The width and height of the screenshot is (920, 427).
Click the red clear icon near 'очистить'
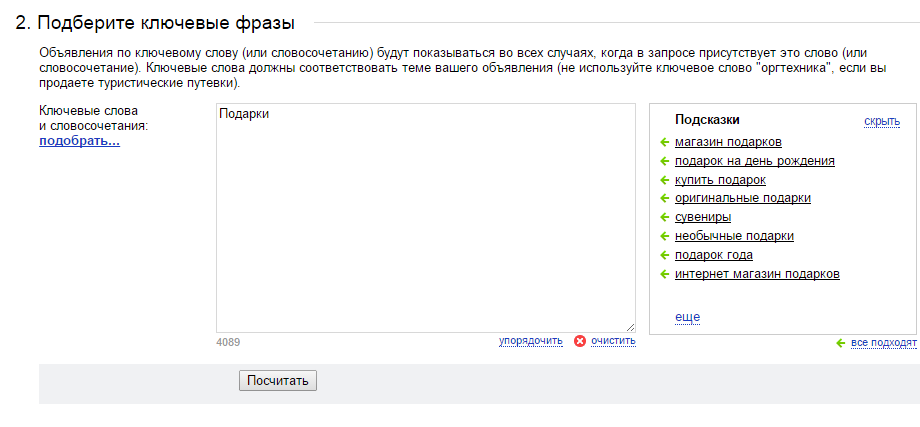tap(580, 341)
